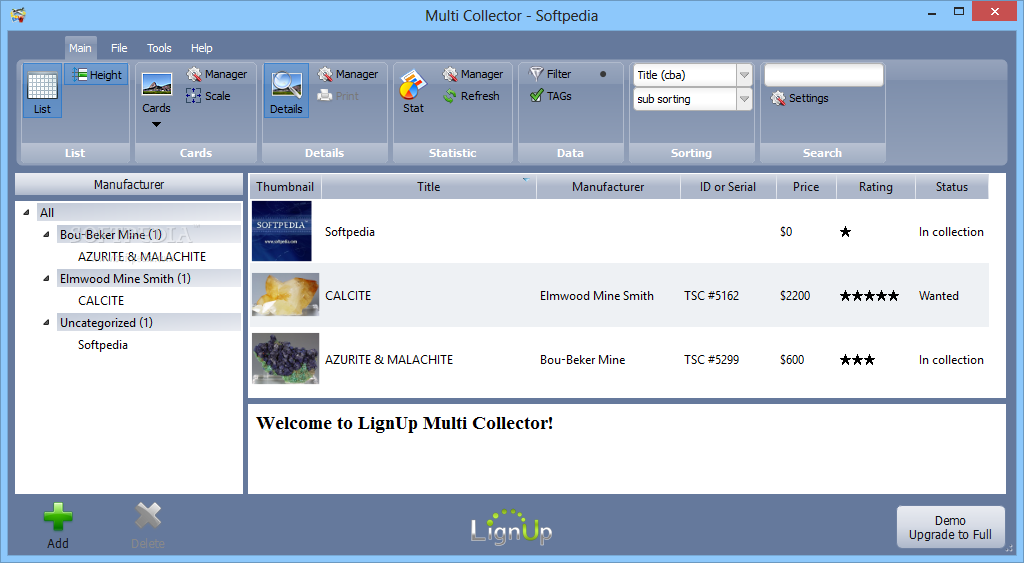
Task: Open Manager in Details group
Action: point(348,74)
